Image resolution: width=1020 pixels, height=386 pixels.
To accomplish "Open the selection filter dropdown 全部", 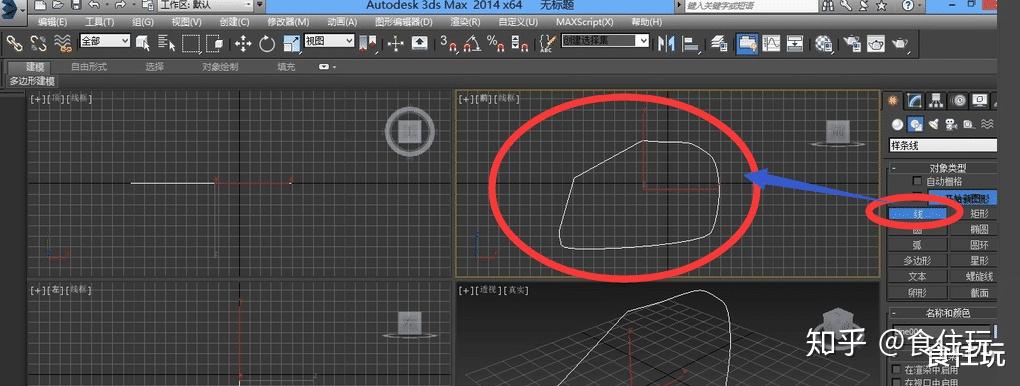I will click(105, 41).
